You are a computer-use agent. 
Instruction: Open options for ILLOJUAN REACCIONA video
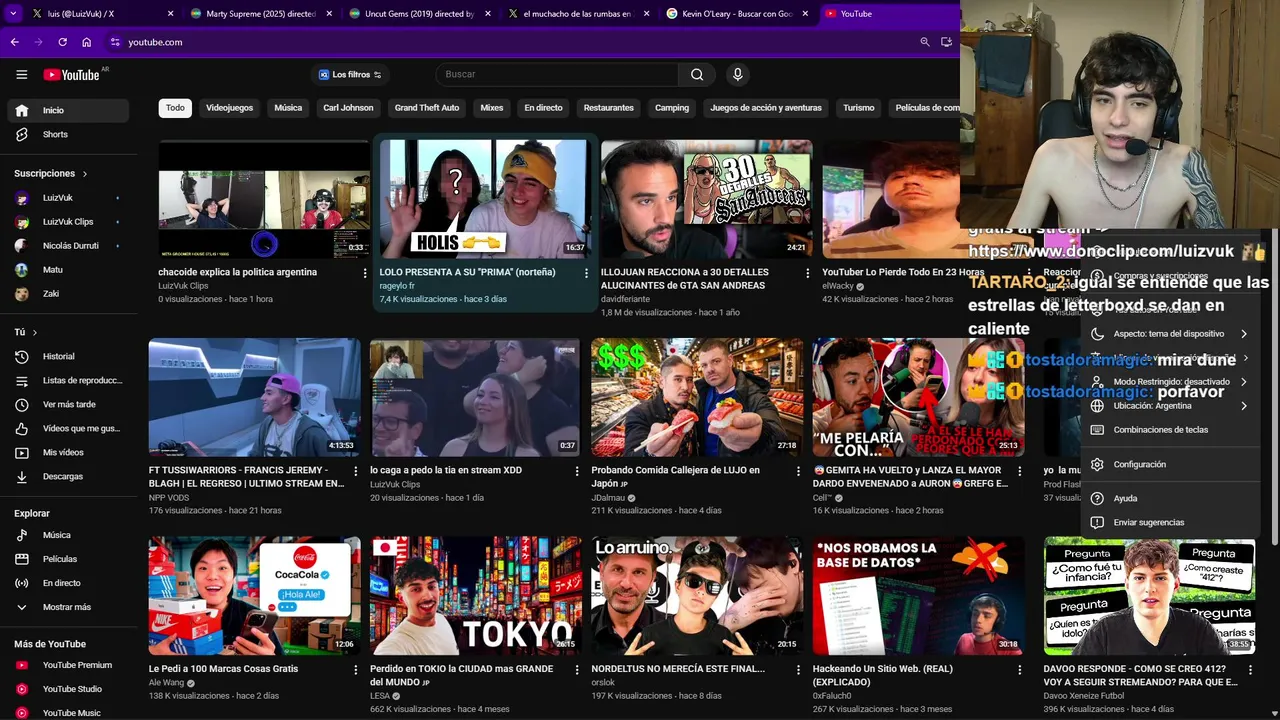pyautogui.click(x=808, y=273)
